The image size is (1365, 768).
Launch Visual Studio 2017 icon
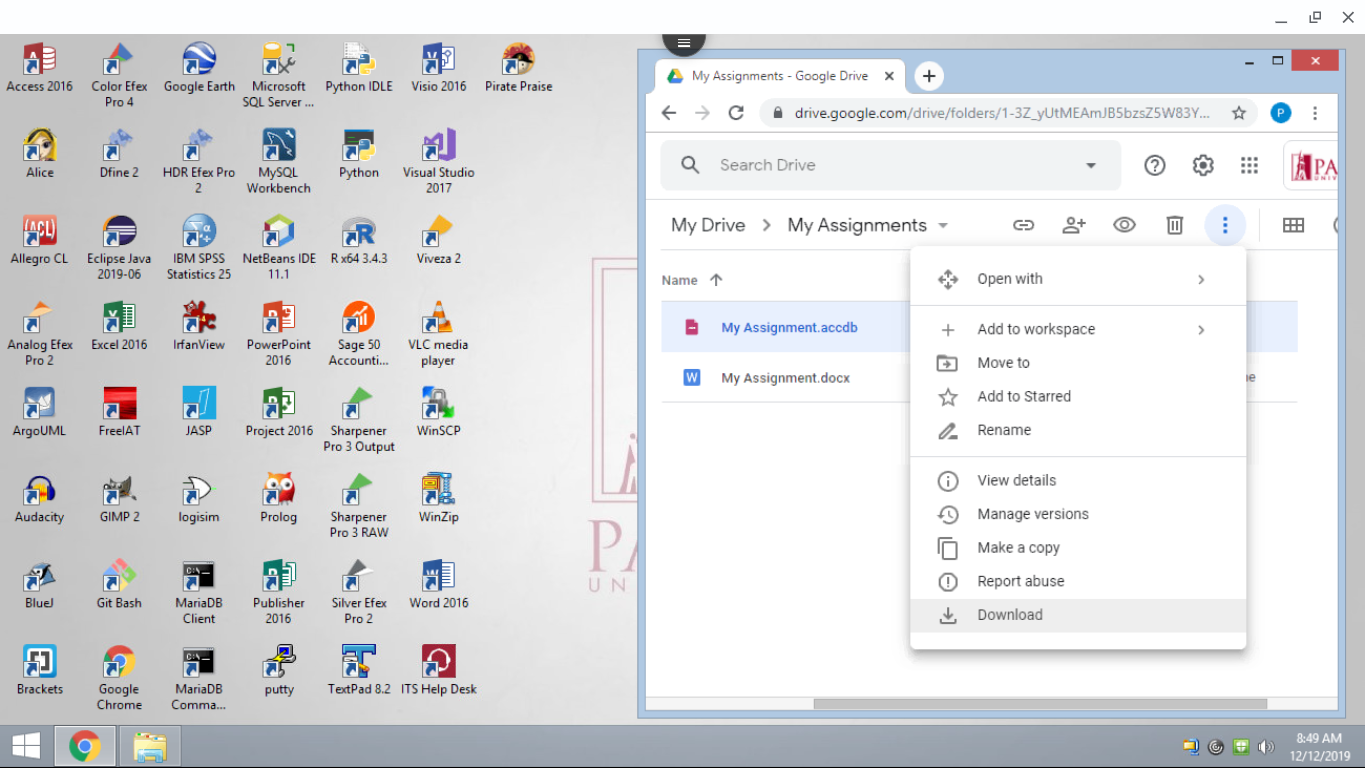[x=439, y=161]
